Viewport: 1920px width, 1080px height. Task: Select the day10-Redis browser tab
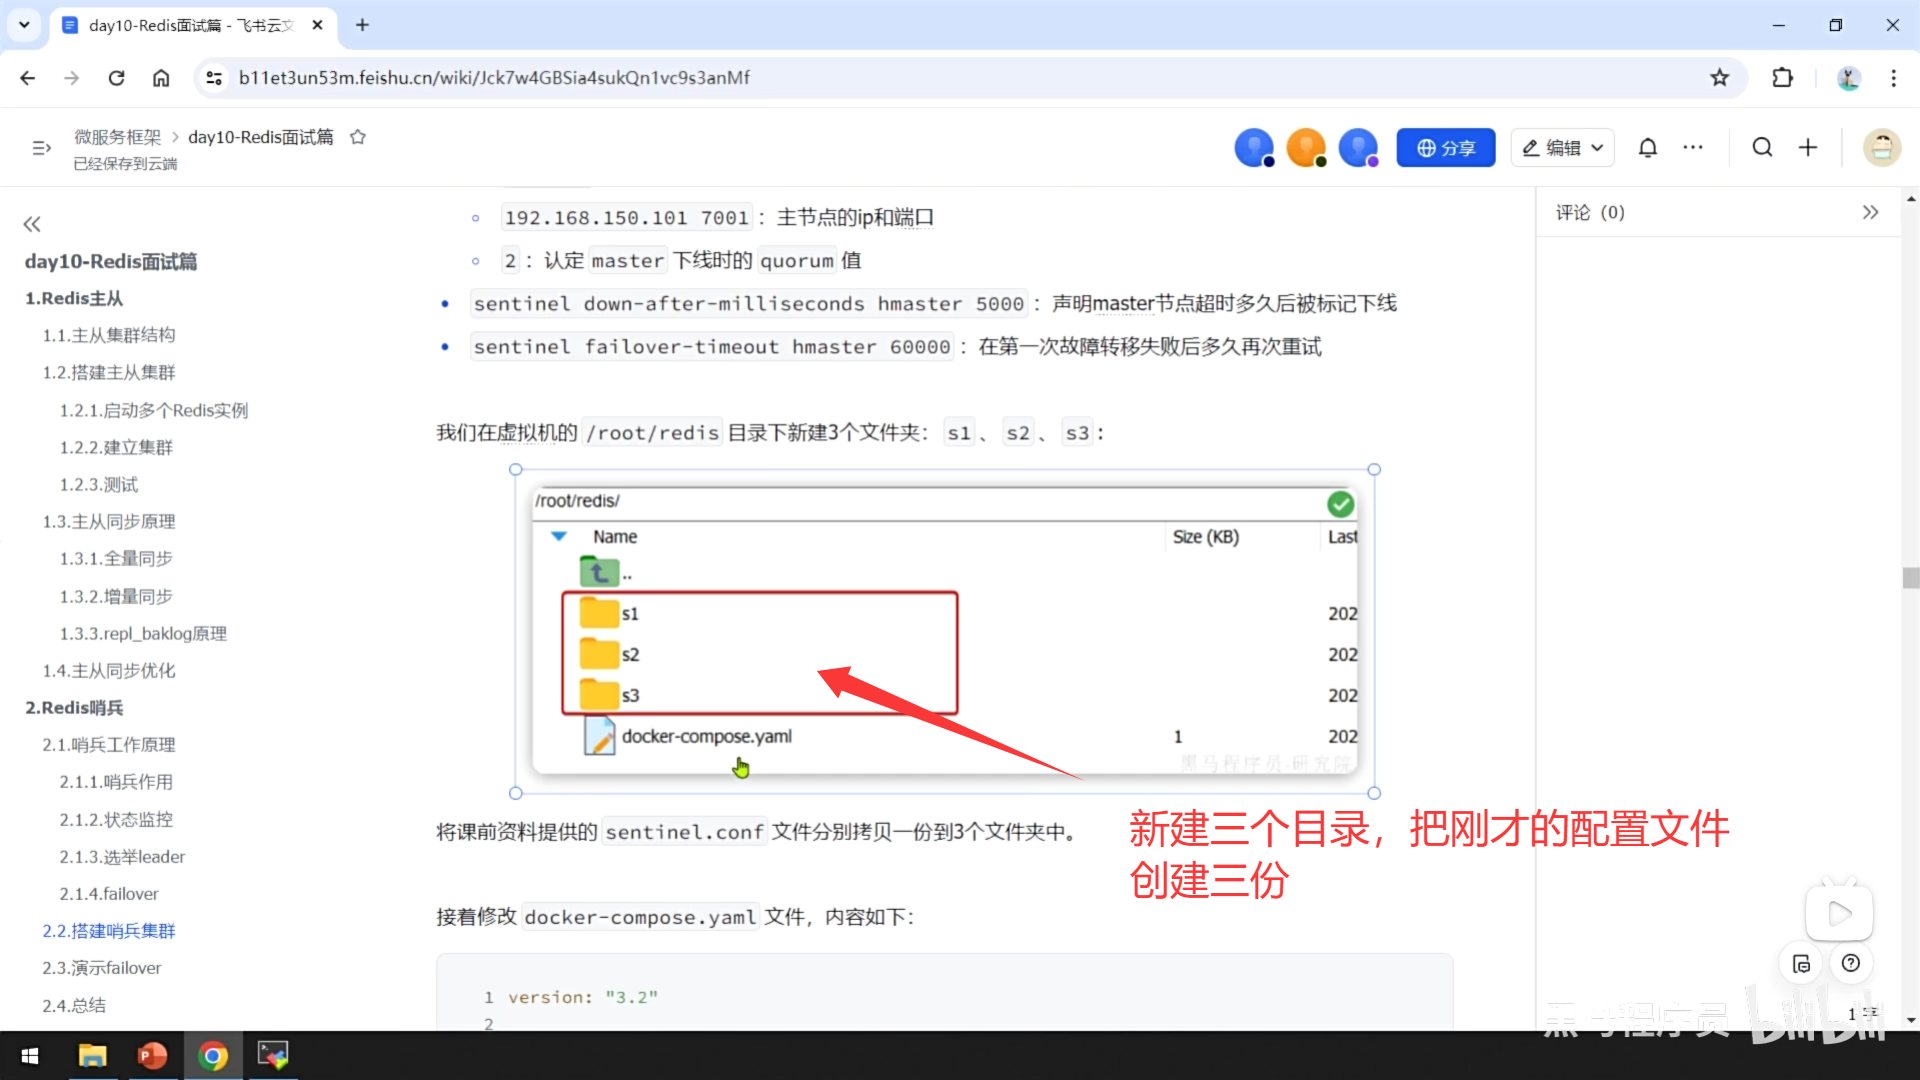[190, 25]
